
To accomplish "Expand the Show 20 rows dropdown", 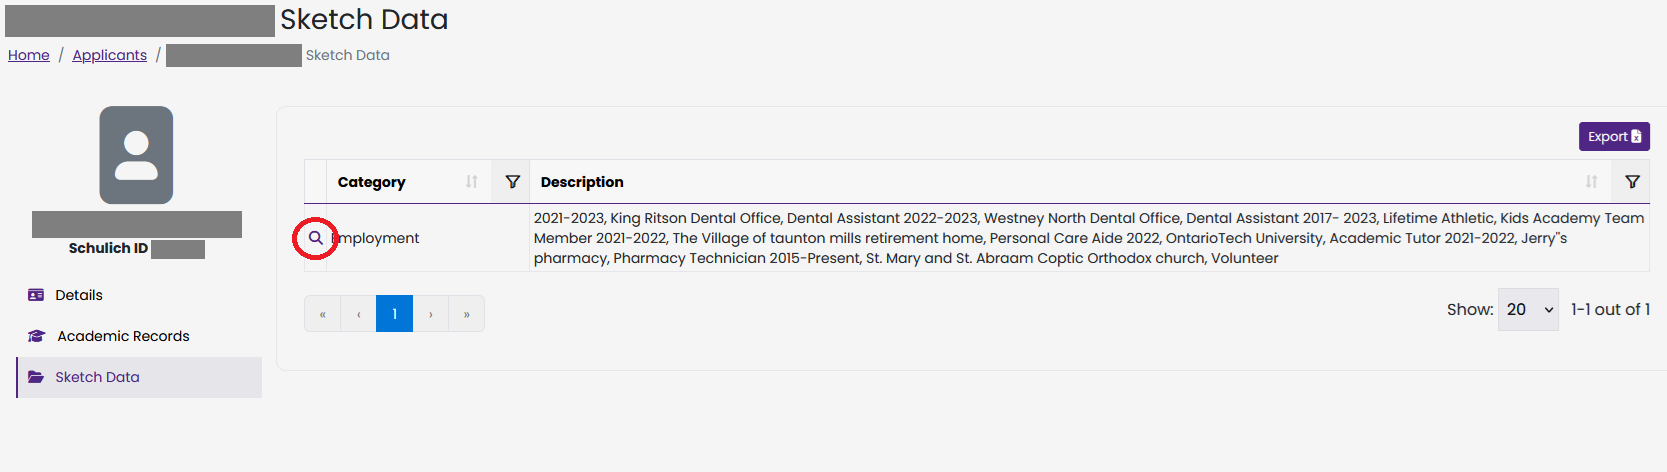I will coord(1528,310).
